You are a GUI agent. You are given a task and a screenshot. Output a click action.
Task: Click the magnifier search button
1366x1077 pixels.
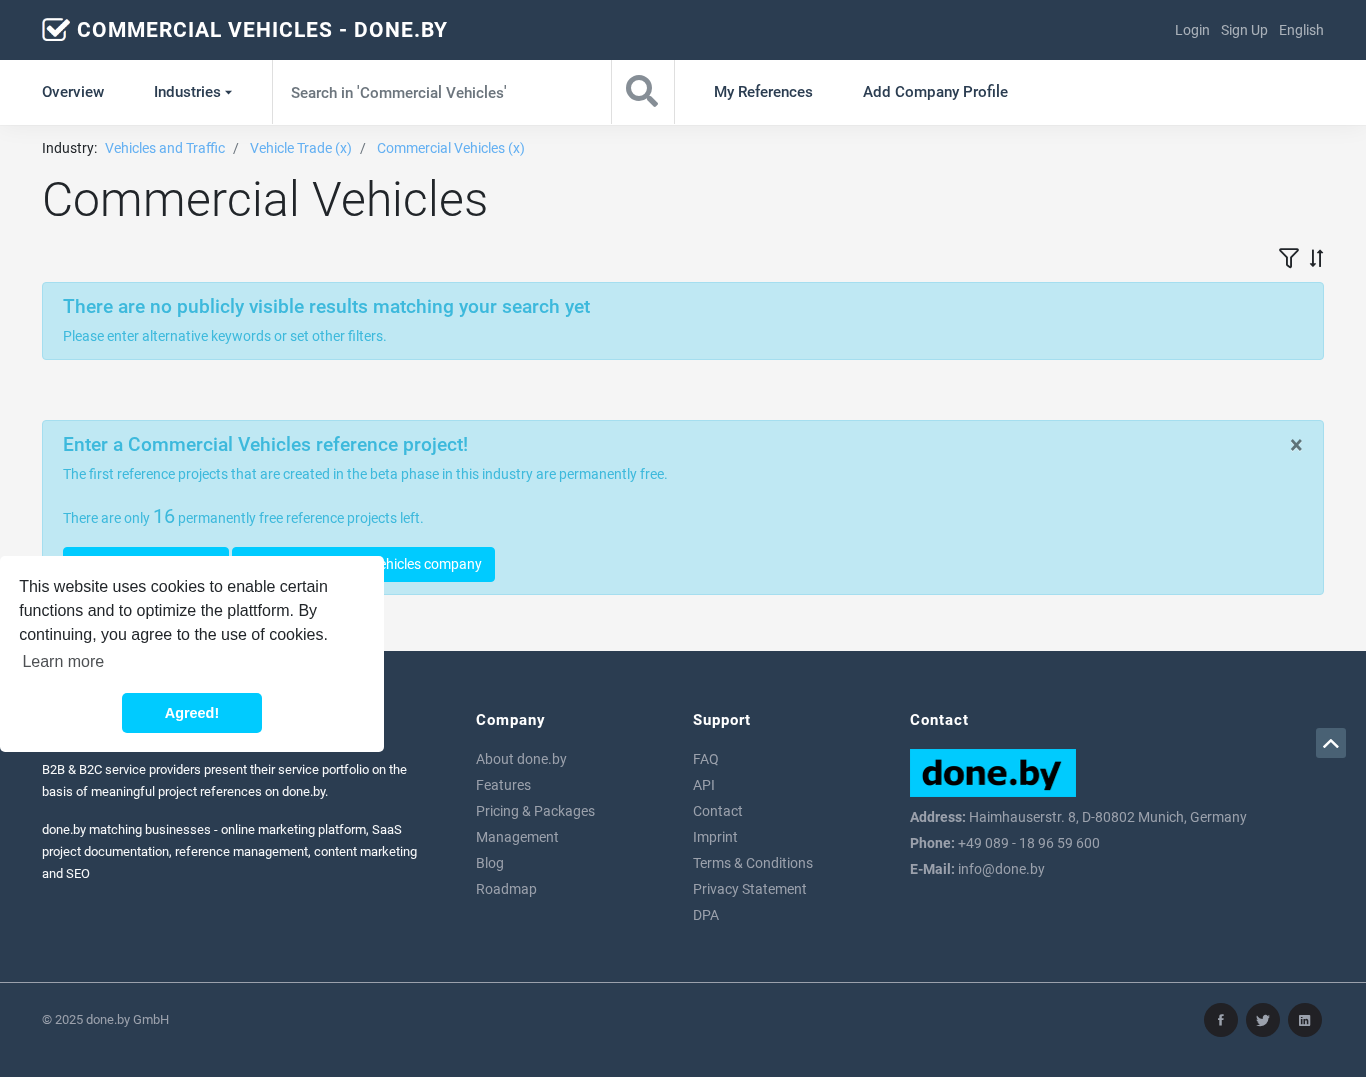[x=642, y=92]
